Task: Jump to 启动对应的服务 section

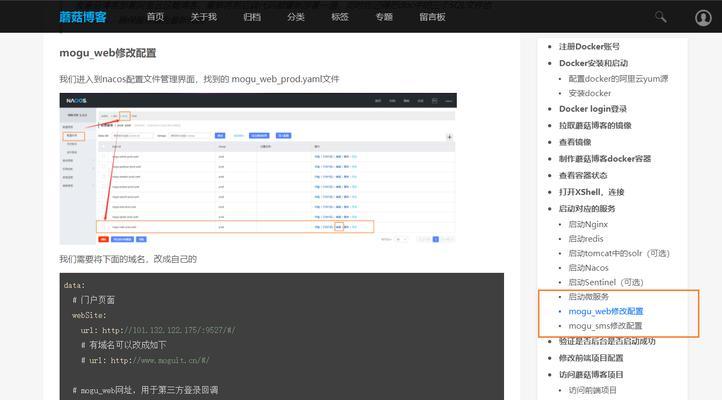Action: [x=587, y=209]
